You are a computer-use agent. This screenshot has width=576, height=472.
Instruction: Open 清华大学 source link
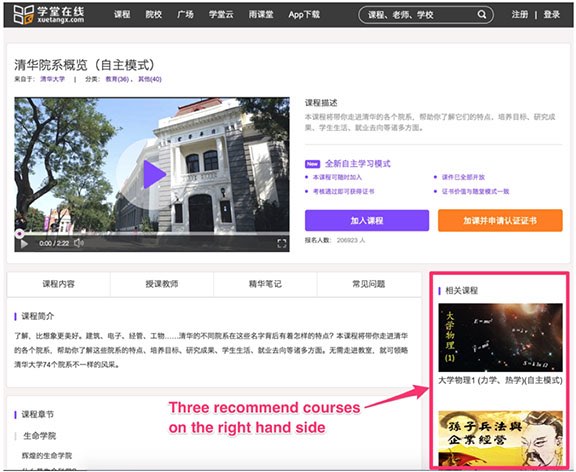[53, 79]
